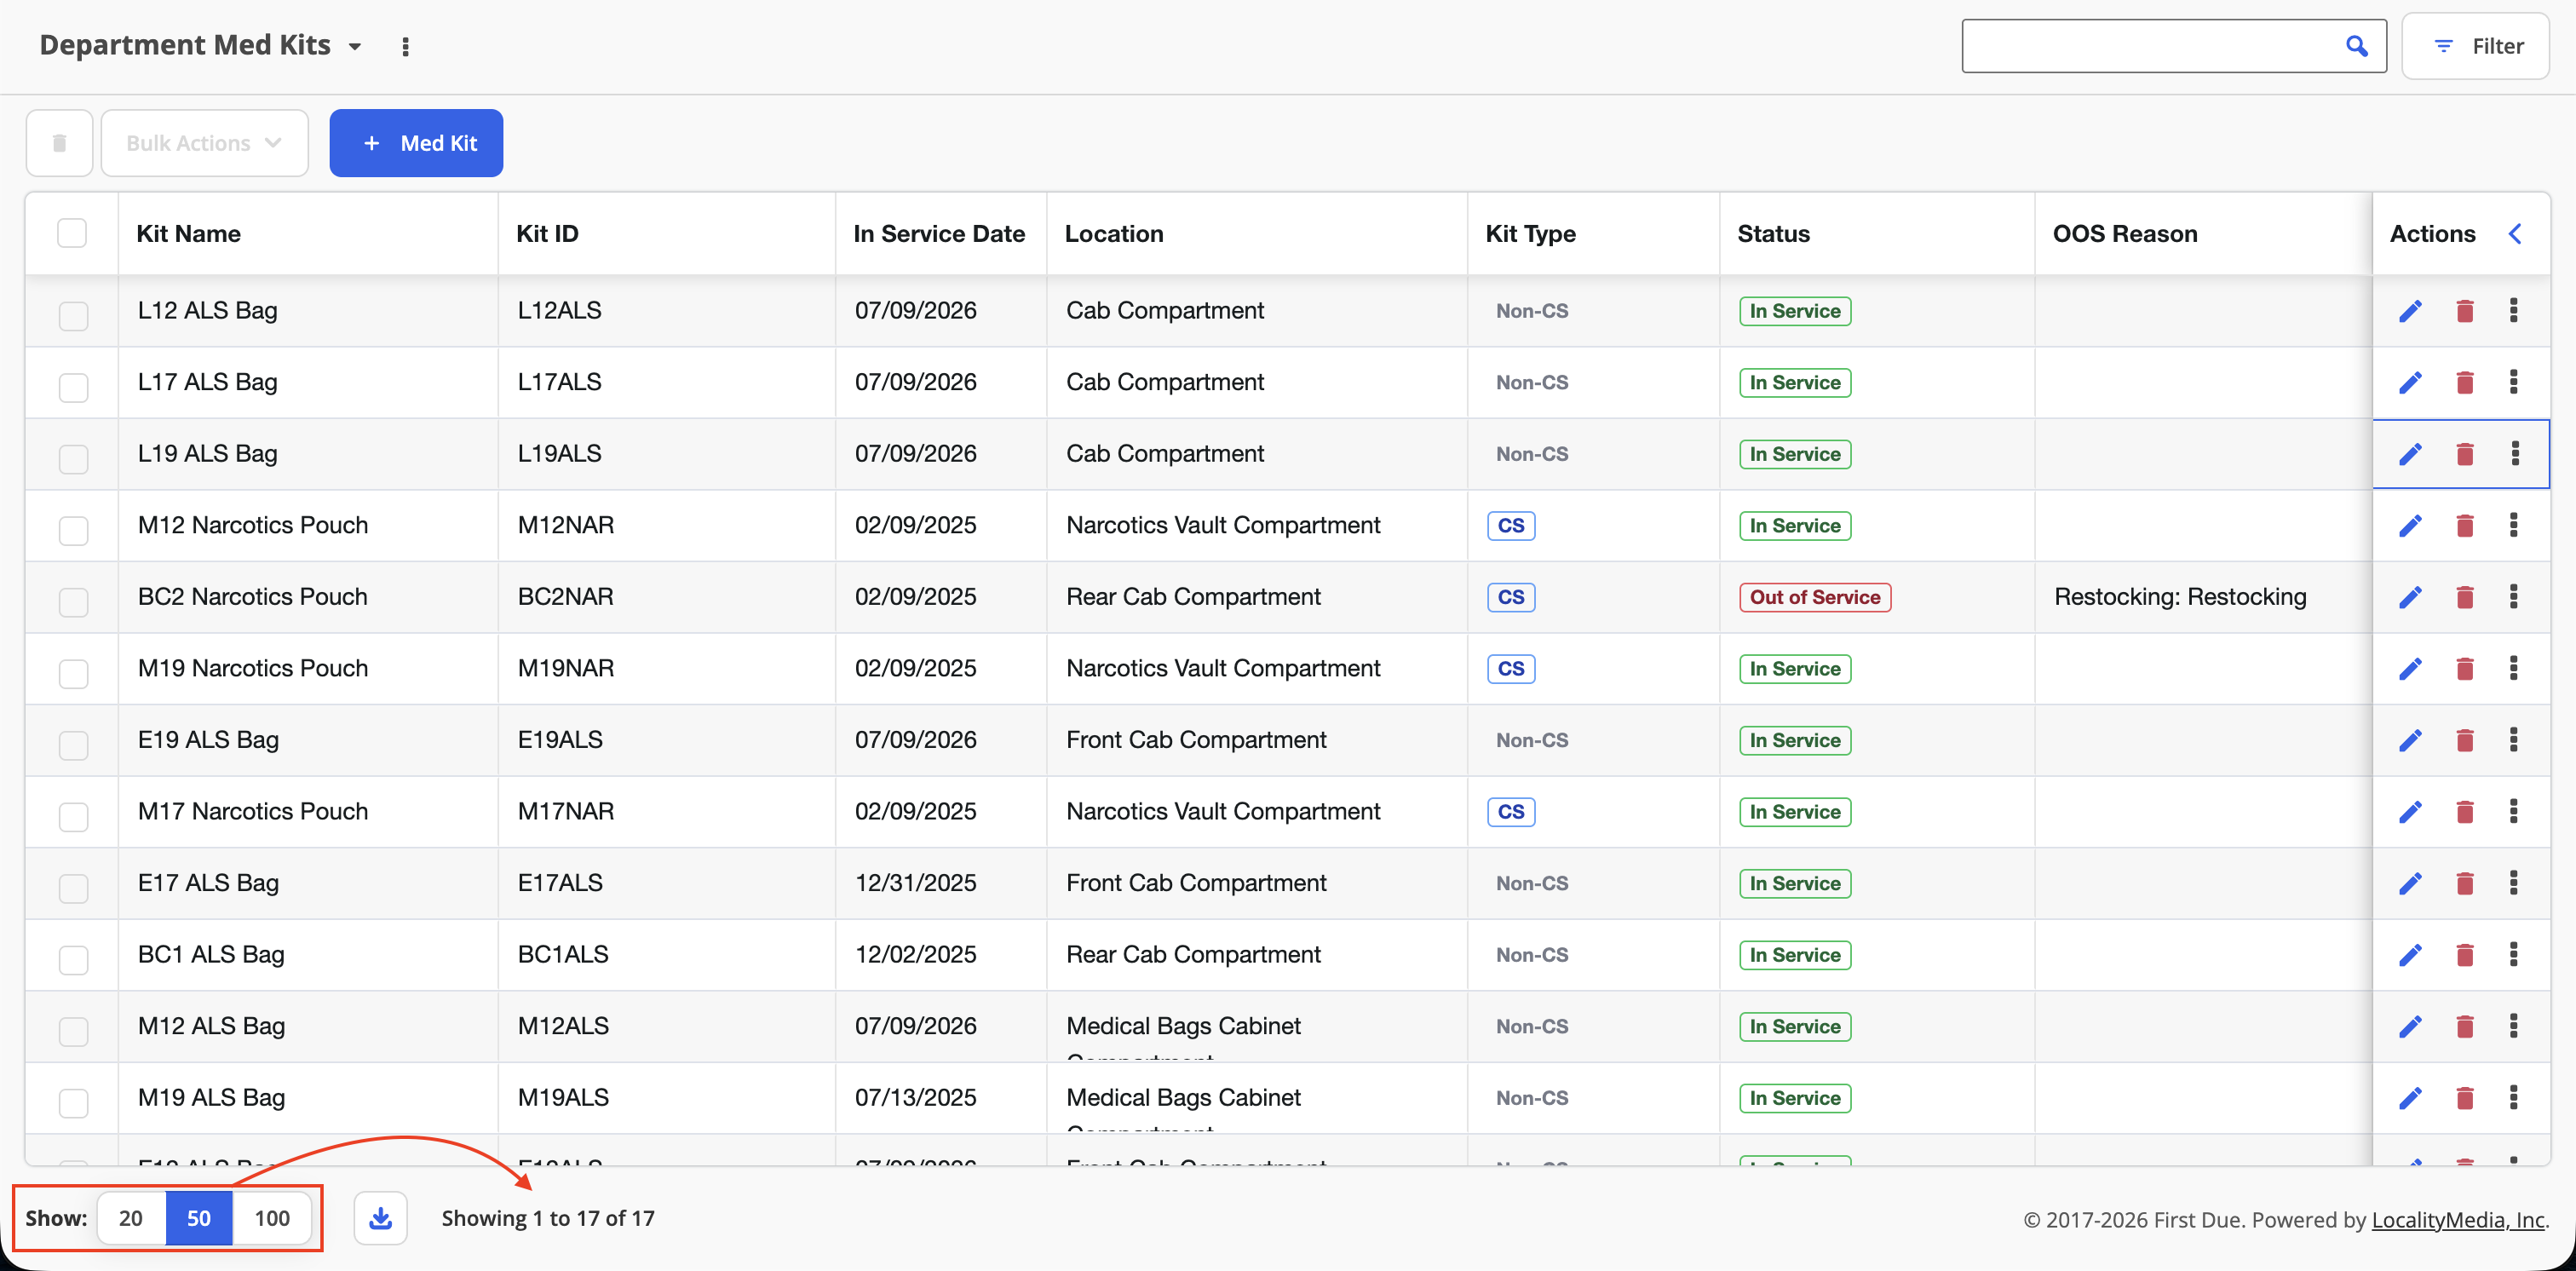Show 100 rows per page
Screen dimensions: 2576x1271
tap(272, 1218)
